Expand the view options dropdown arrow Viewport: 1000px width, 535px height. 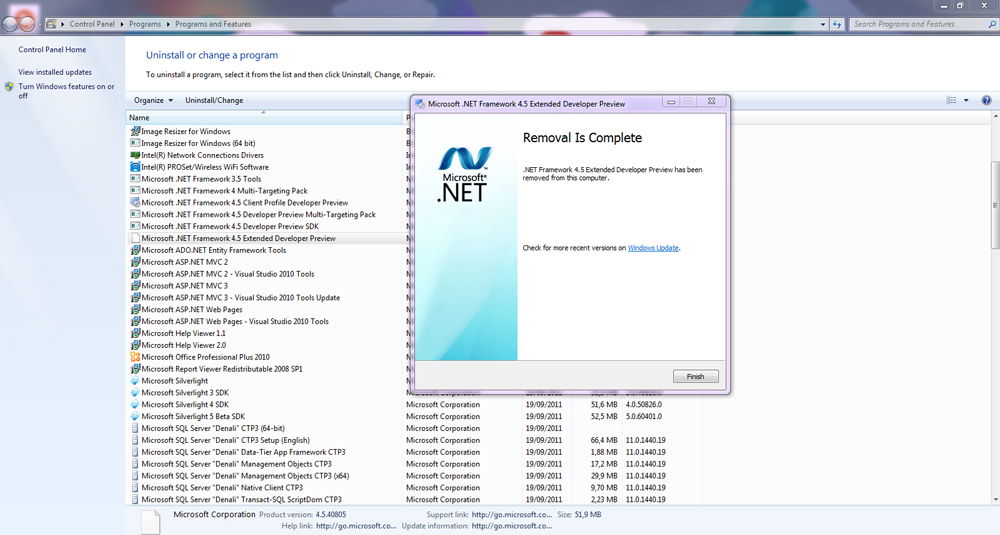pos(965,100)
